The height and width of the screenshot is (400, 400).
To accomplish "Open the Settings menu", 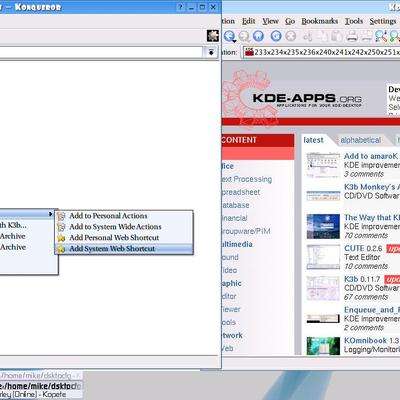I will pos(383,21).
